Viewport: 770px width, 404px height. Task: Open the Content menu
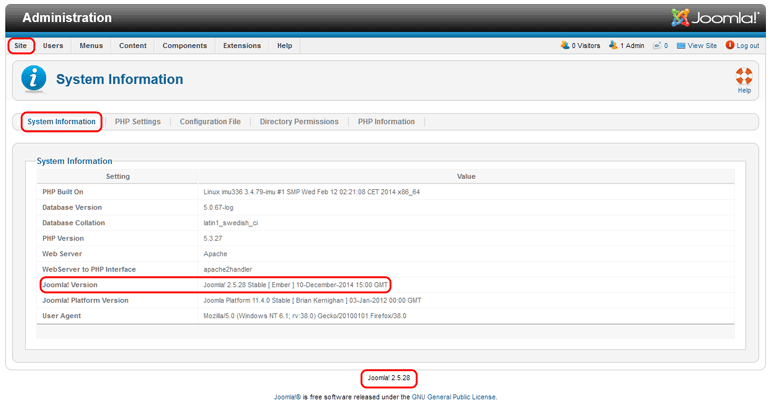pos(133,46)
